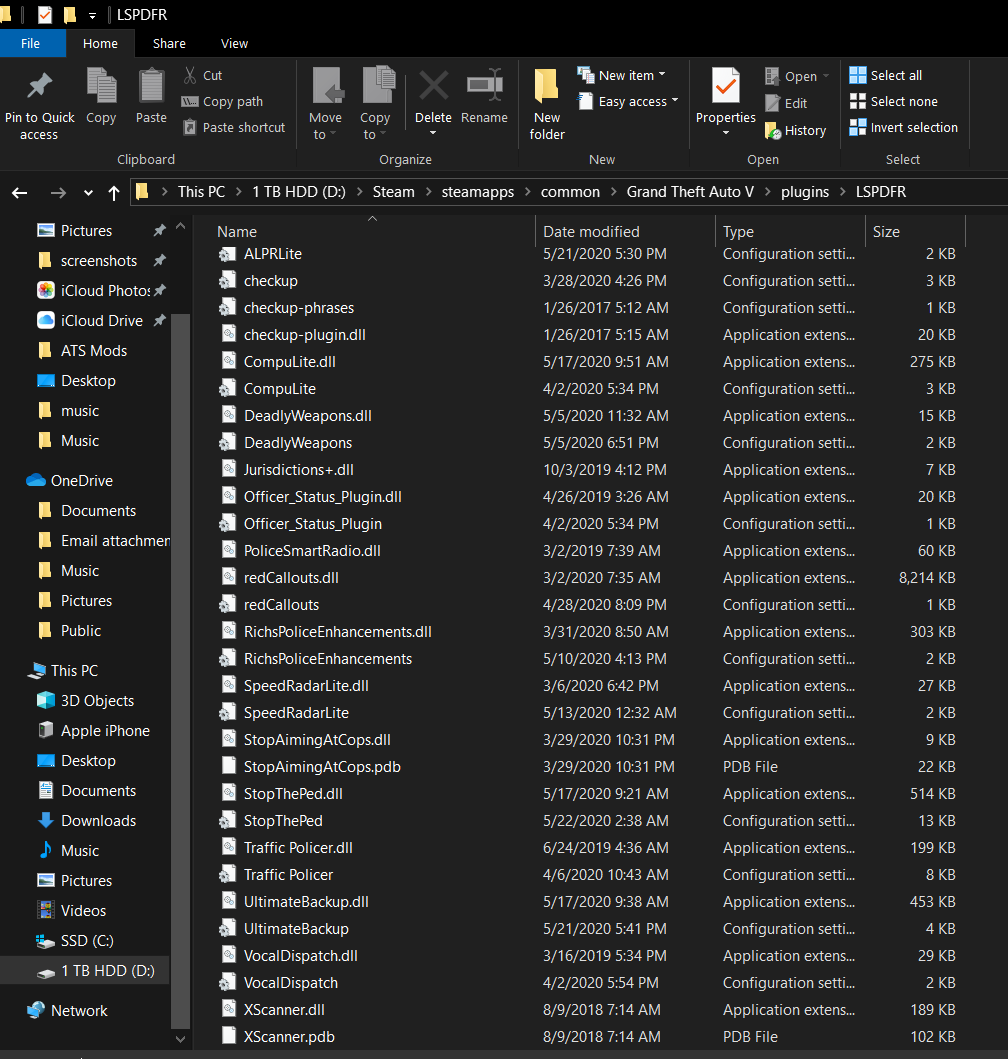Open SSD (C:) in the navigation pane

point(88,941)
